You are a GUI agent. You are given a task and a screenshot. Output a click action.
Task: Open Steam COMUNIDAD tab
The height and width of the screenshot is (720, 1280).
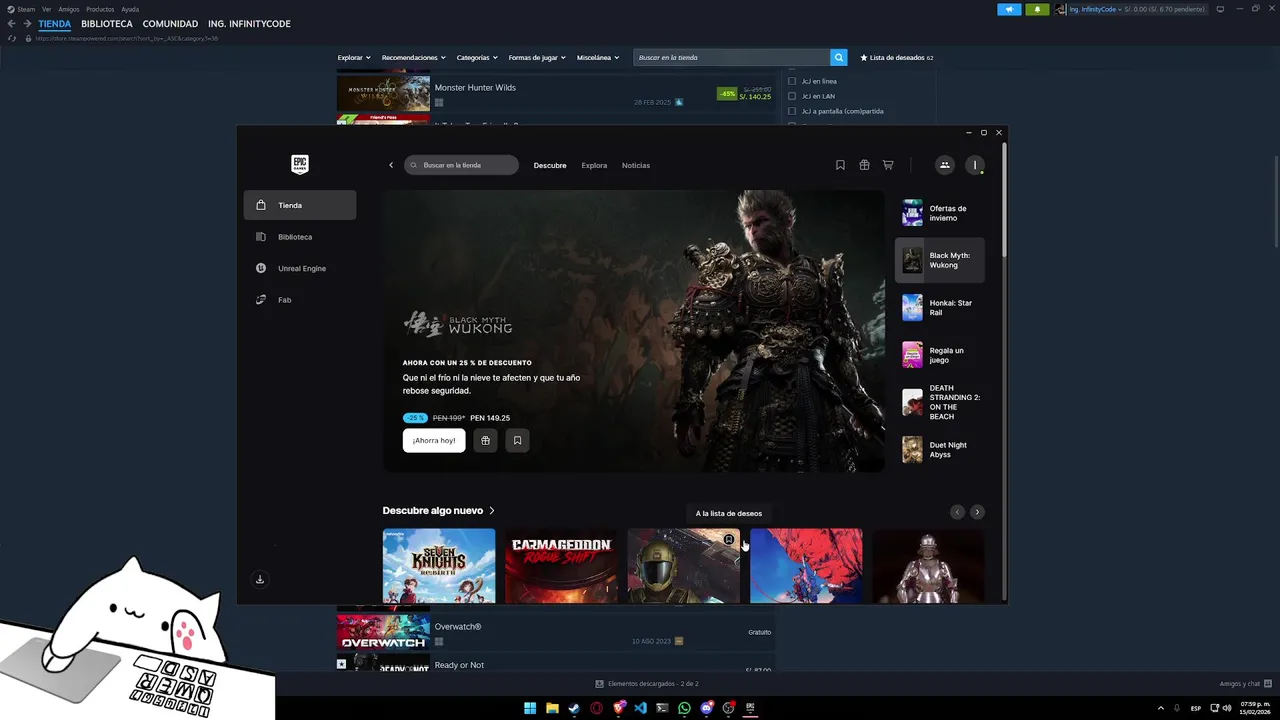[x=170, y=23]
